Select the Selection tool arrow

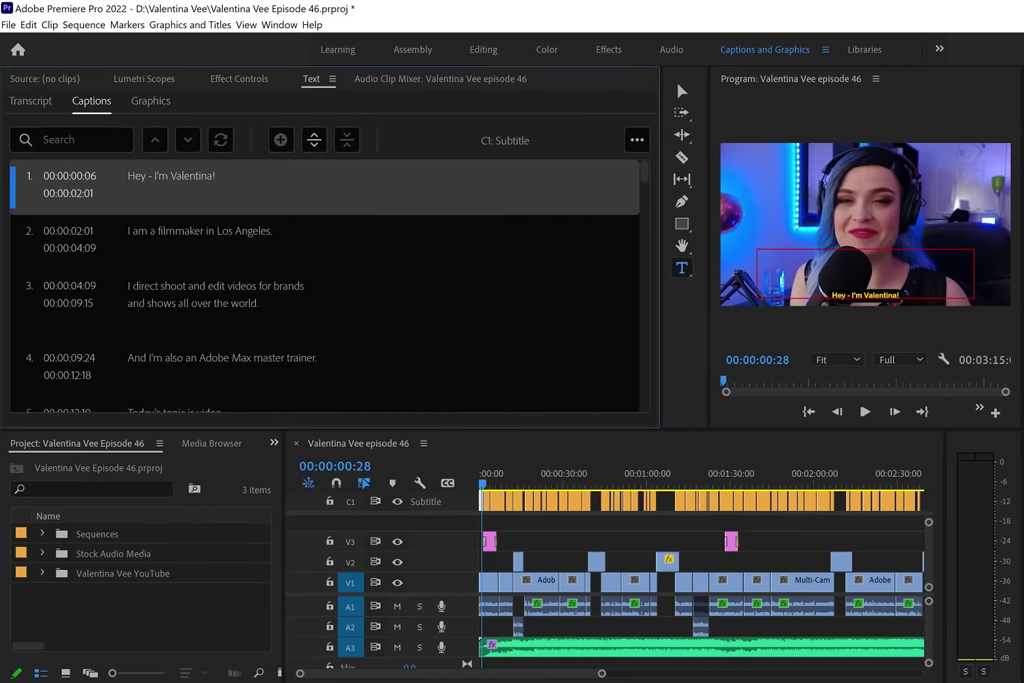click(x=682, y=91)
